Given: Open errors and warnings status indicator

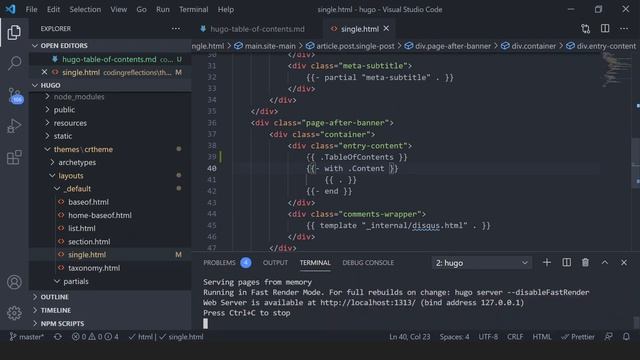Looking at the screenshot, I should pos(95,337).
